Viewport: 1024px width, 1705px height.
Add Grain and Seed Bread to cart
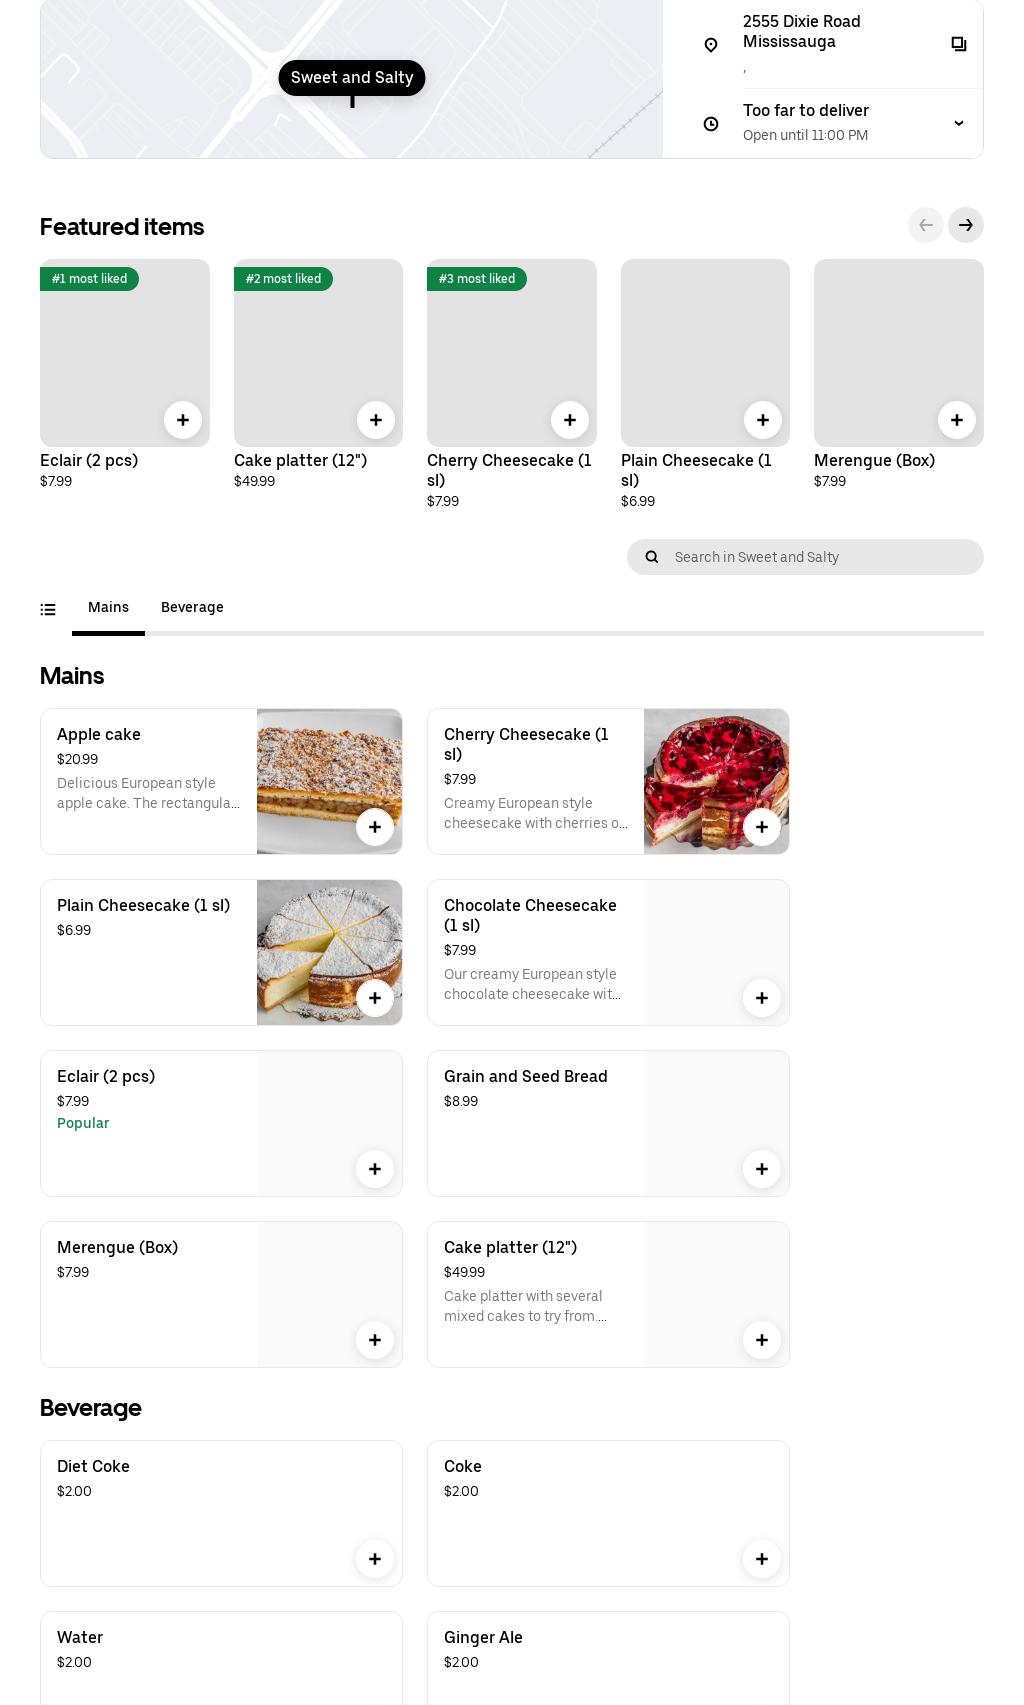tap(762, 1169)
